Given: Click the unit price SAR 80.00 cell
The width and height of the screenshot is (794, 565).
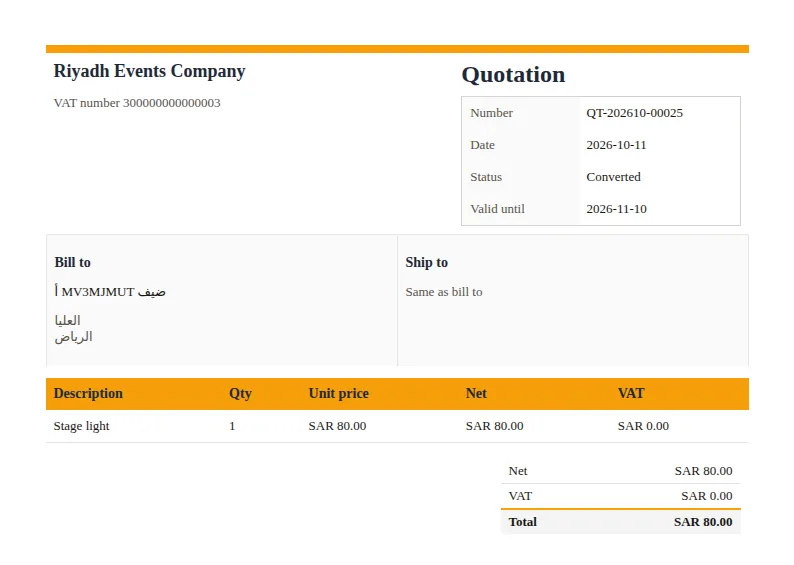Looking at the screenshot, I should [337, 426].
